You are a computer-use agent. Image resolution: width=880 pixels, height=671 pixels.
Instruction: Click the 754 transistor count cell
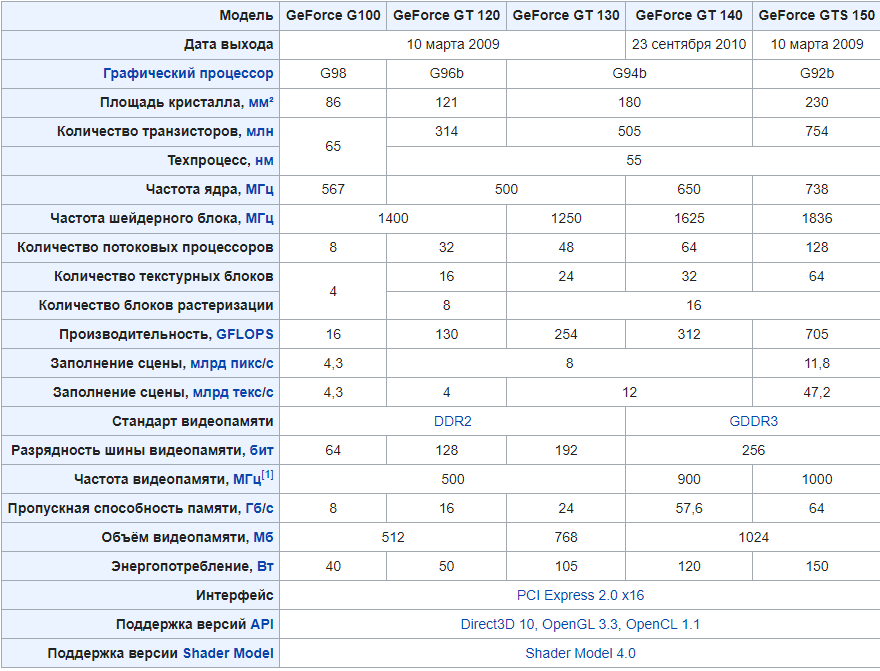click(817, 132)
